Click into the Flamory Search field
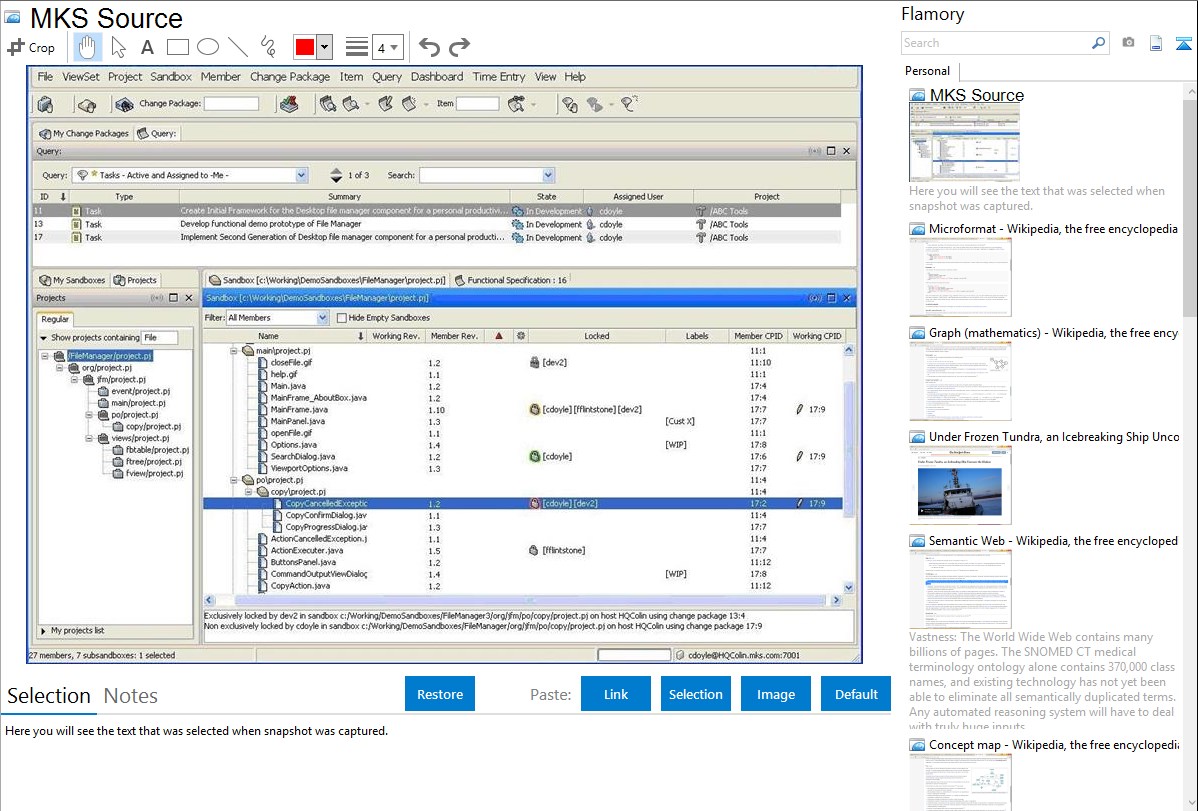The image size is (1198, 811). [995, 43]
